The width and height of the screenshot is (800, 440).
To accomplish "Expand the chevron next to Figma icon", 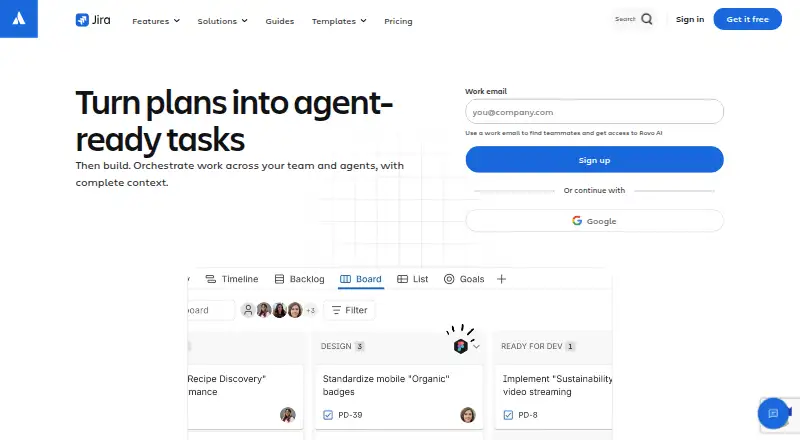I will tap(477, 347).
